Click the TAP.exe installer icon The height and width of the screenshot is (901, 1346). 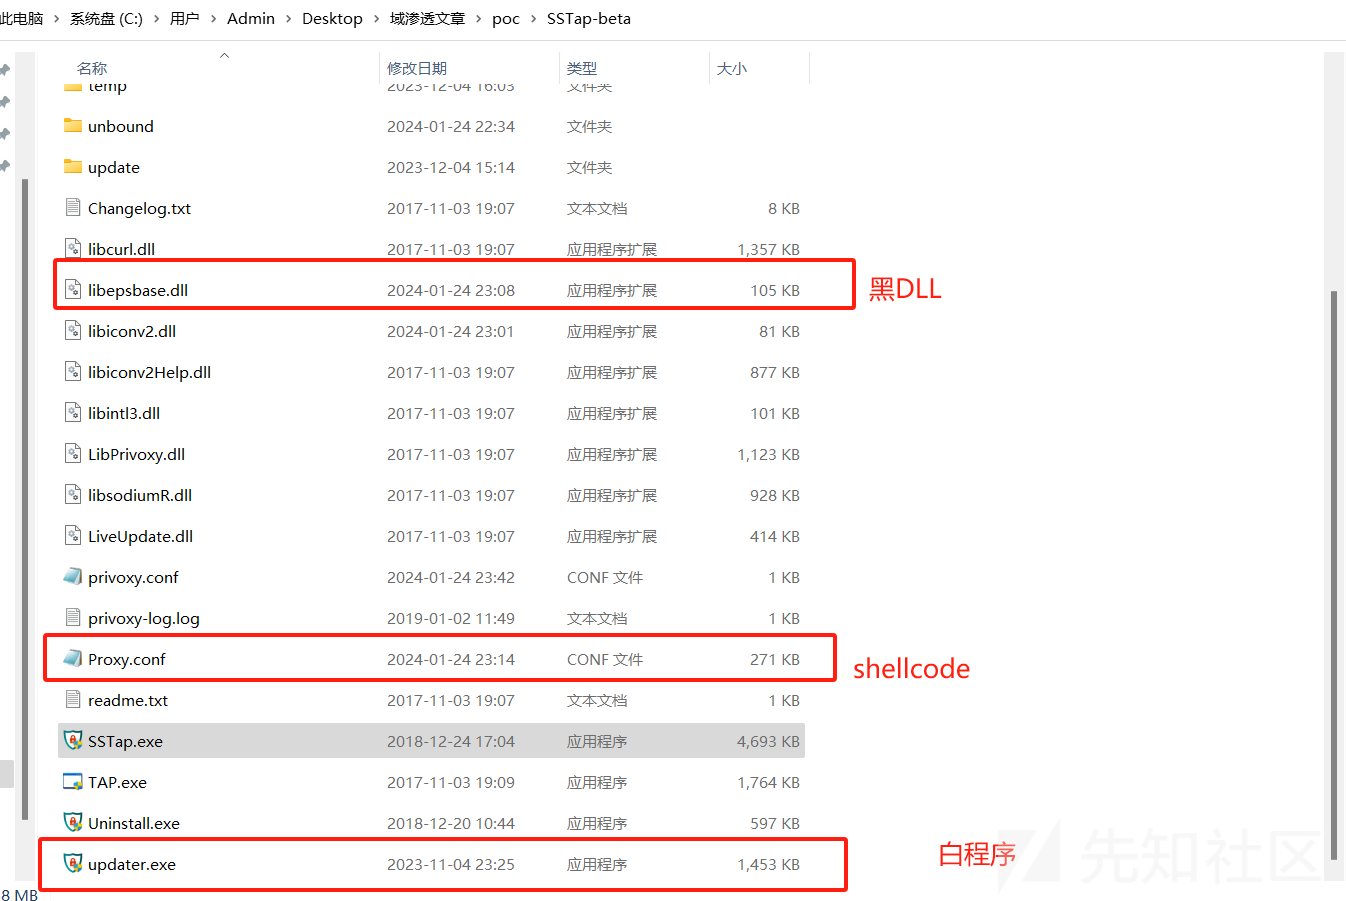(x=72, y=782)
